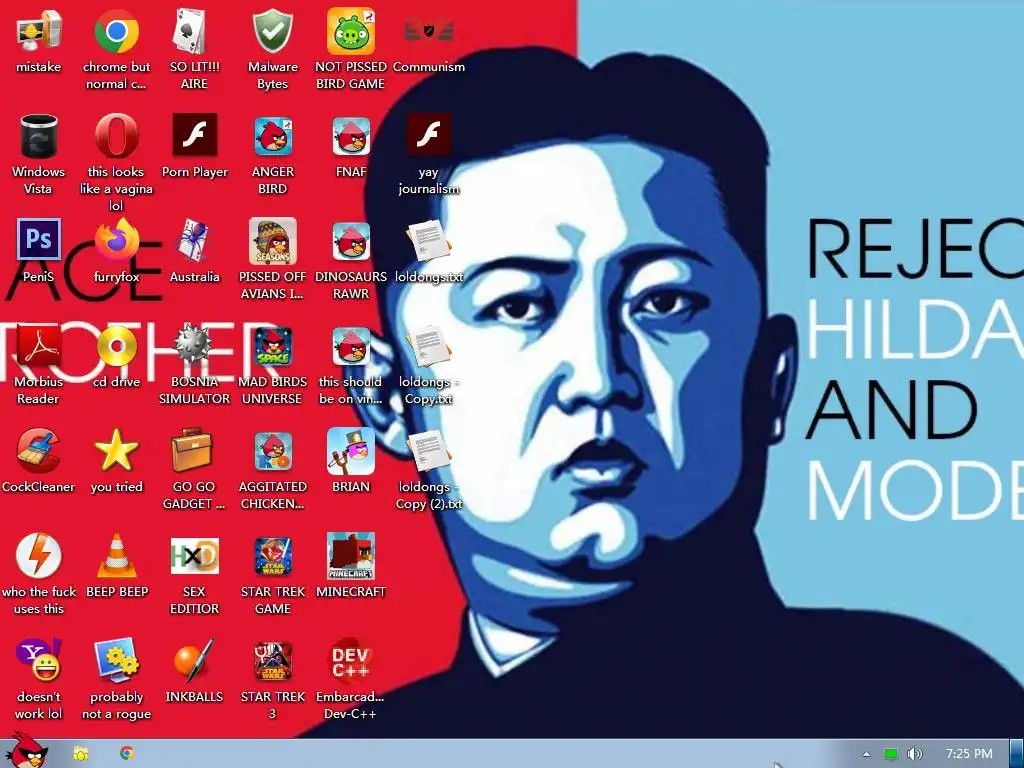This screenshot has width=1024, height=768.
Task: Open the "INKBALLS" icon
Action: click(x=194, y=660)
